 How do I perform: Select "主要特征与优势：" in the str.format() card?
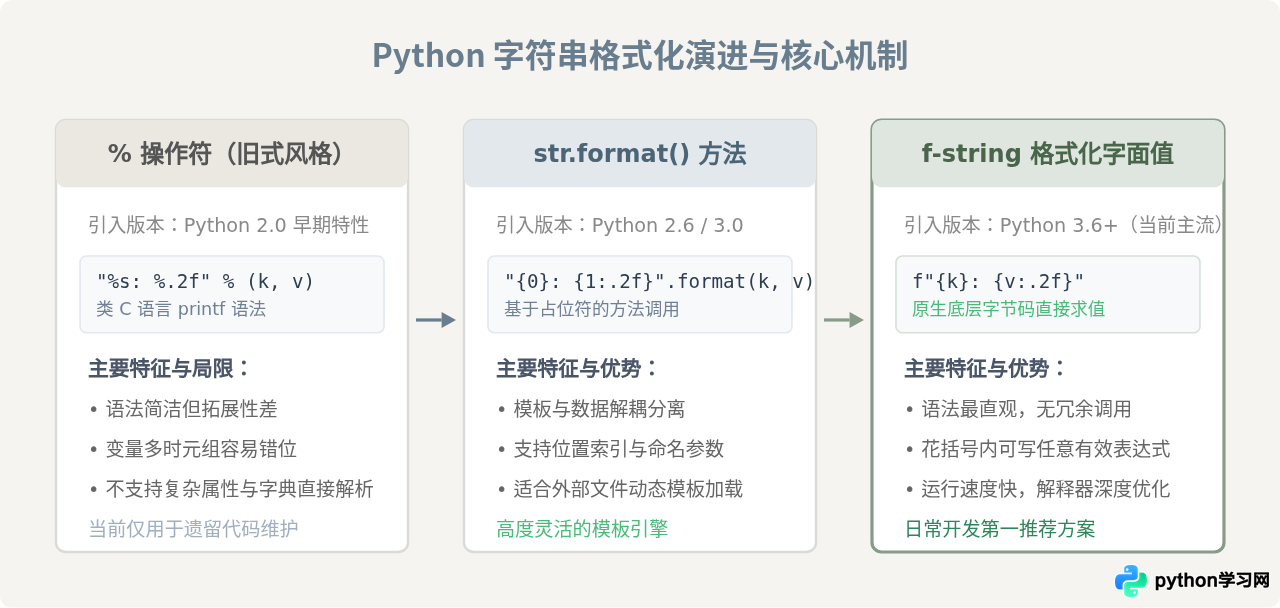tap(578, 369)
